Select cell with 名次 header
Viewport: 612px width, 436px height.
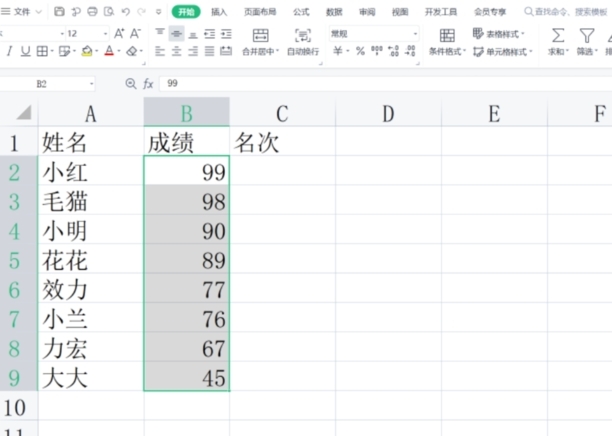pyautogui.click(x=282, y=142)
